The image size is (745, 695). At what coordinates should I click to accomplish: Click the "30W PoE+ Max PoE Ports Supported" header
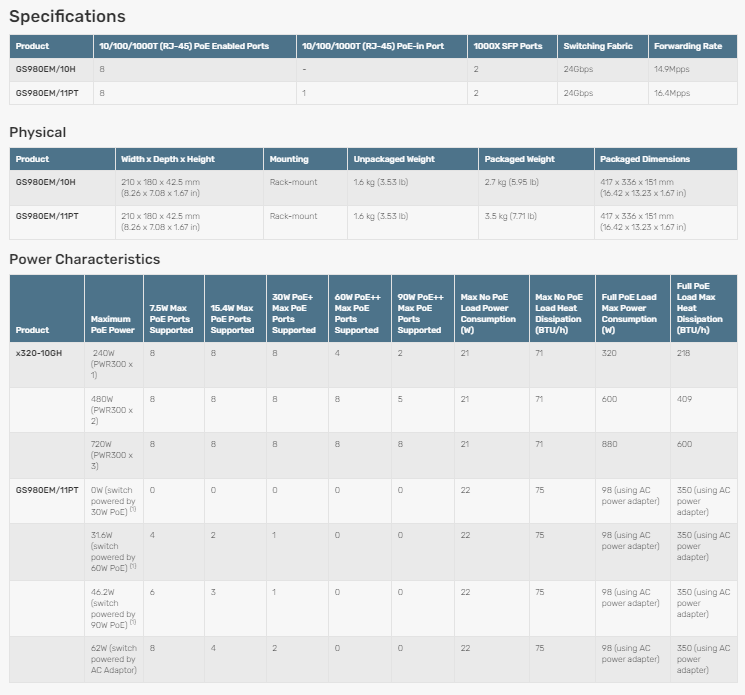[x=297, y=309]
